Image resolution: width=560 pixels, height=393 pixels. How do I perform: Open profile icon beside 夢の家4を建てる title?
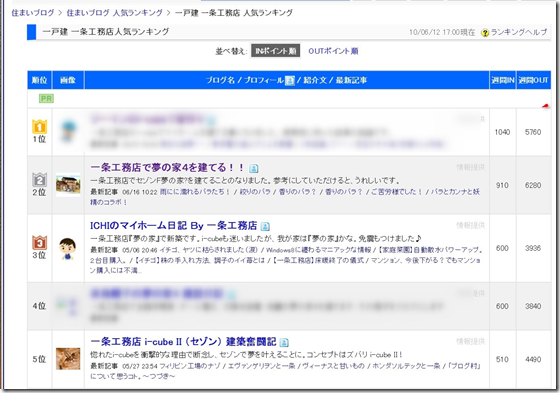254,168
